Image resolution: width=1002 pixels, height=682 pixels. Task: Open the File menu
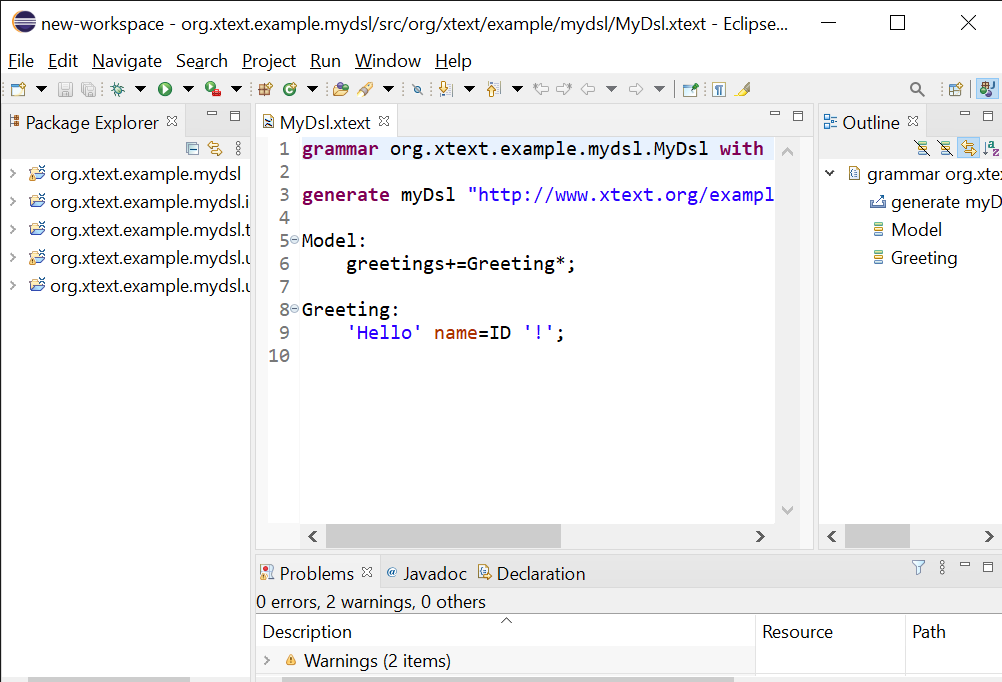point(21,61)
